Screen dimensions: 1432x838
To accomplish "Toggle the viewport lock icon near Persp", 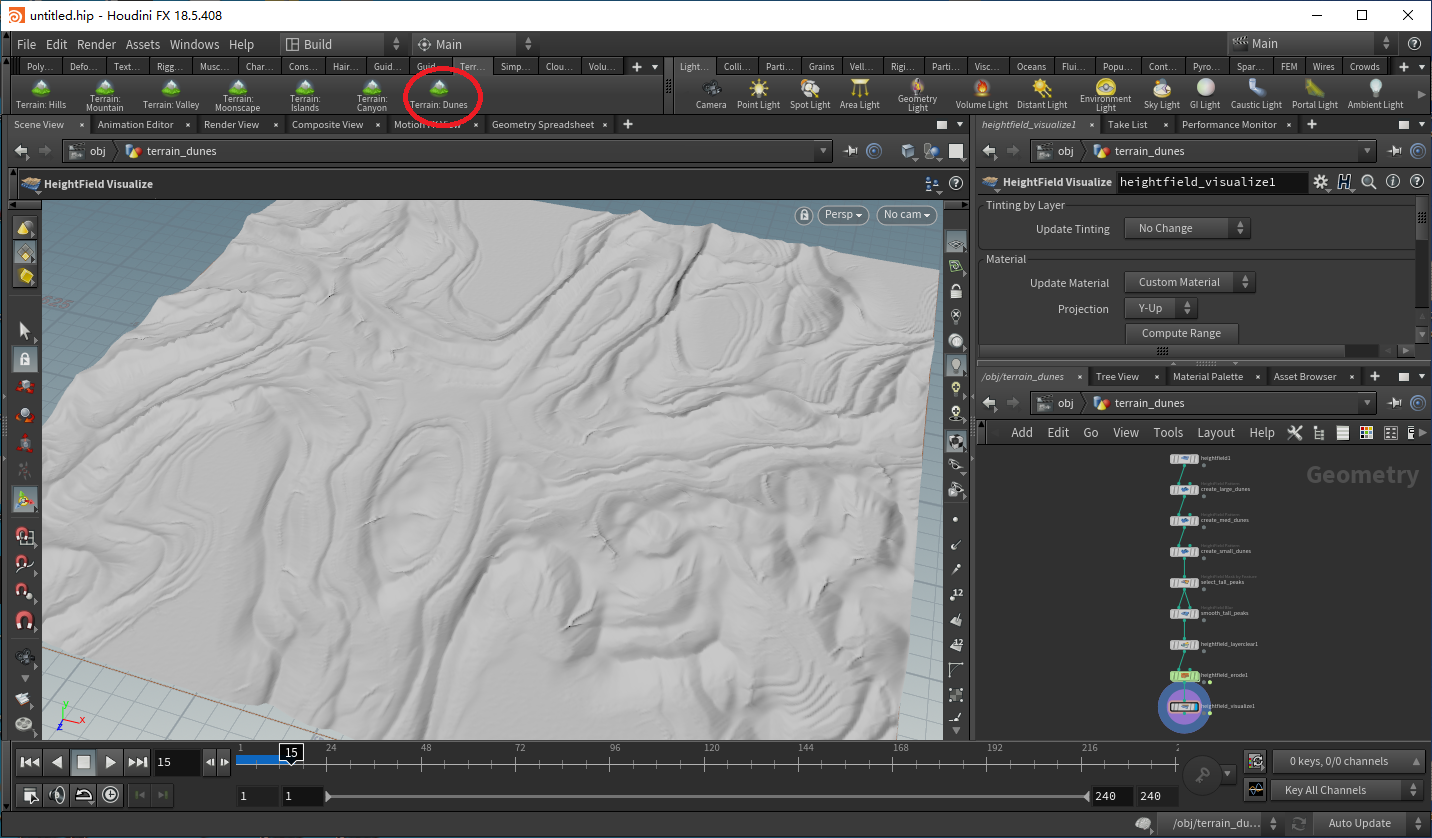I will point(804,215).
